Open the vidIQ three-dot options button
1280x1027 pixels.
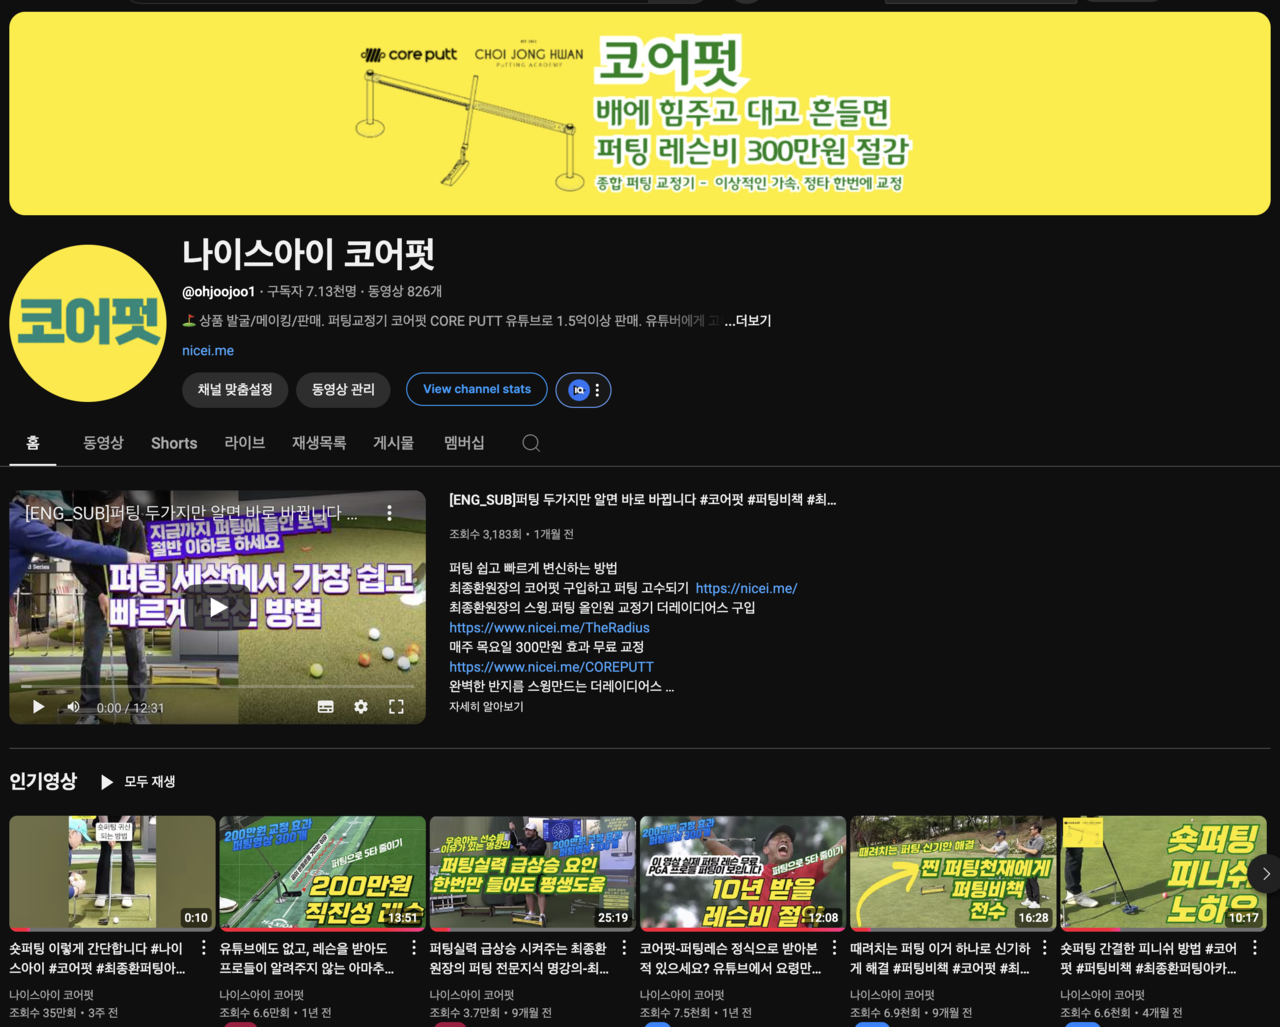(597, 390)
